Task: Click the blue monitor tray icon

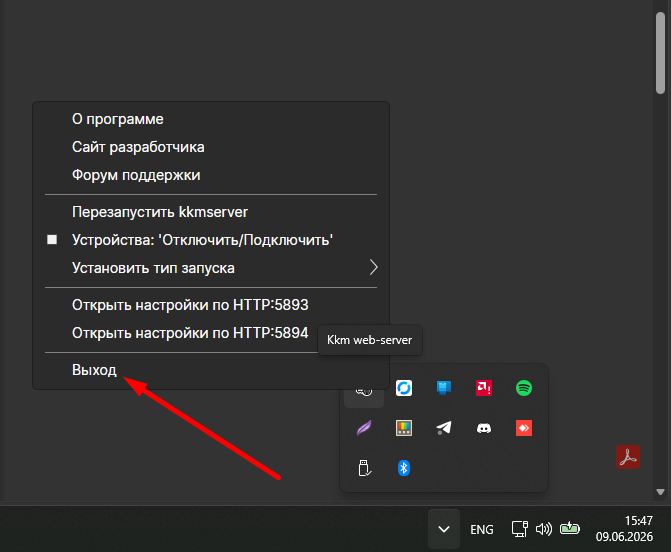Action: [x=444, y=388]
